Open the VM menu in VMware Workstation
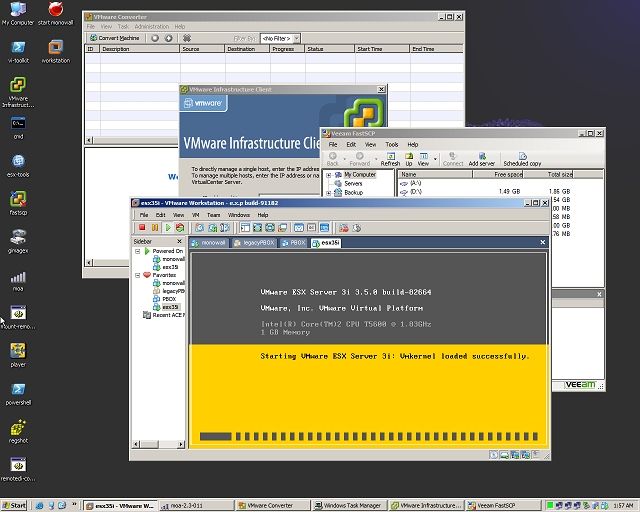Viewport: 640px width, 512px height. point(196,215)
